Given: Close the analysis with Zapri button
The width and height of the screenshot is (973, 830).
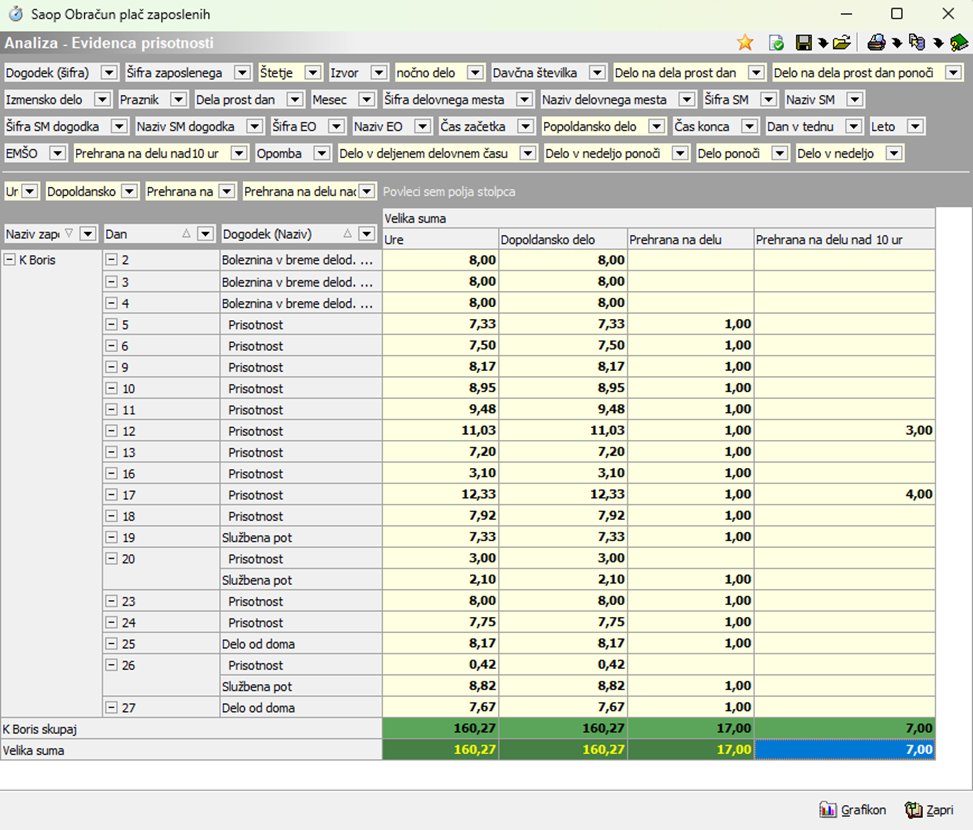Looking at the screenshot, I should point(928,810).
